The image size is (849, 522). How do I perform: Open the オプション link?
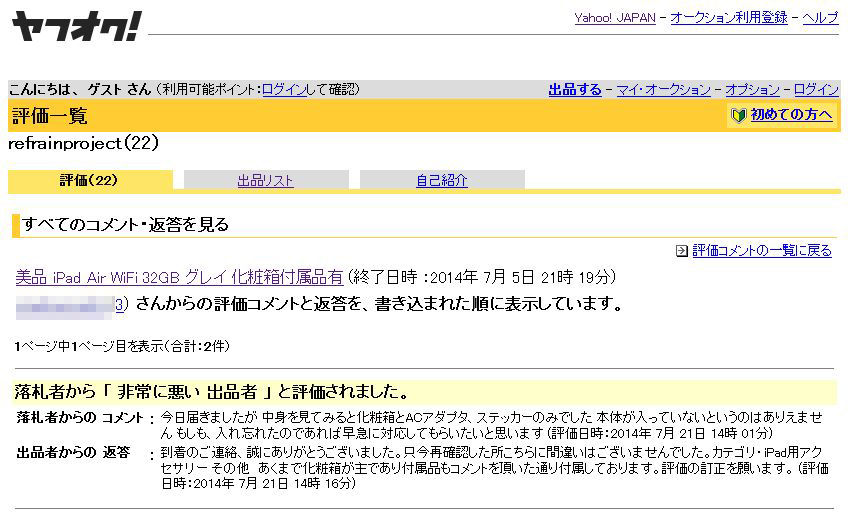tap(752, 89)
